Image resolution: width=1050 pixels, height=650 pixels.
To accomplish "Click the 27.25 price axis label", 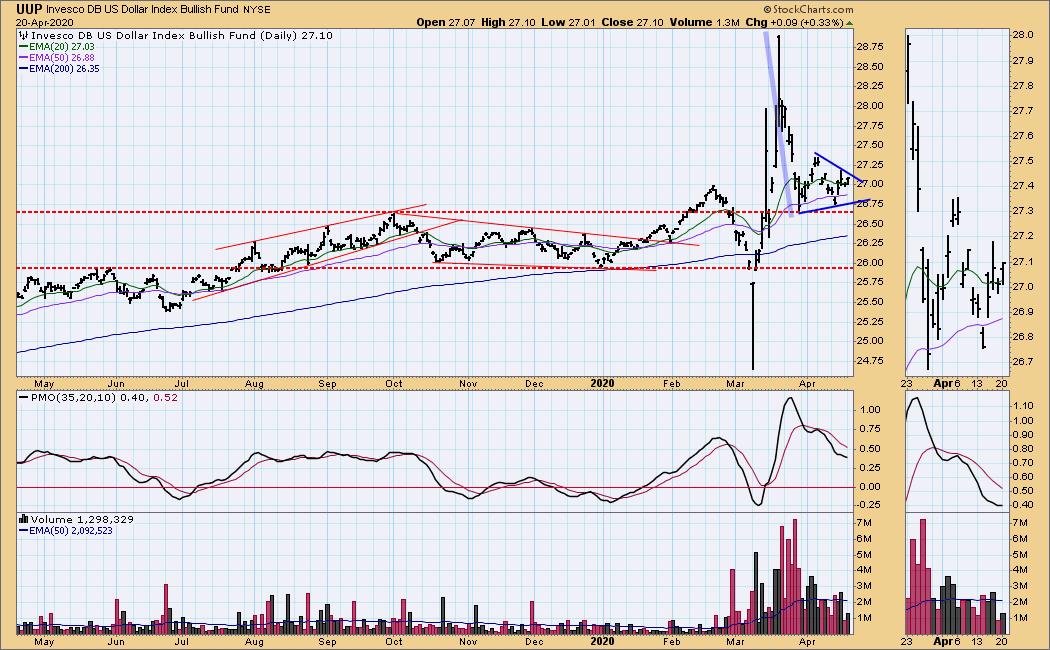I will click(869, 164).
